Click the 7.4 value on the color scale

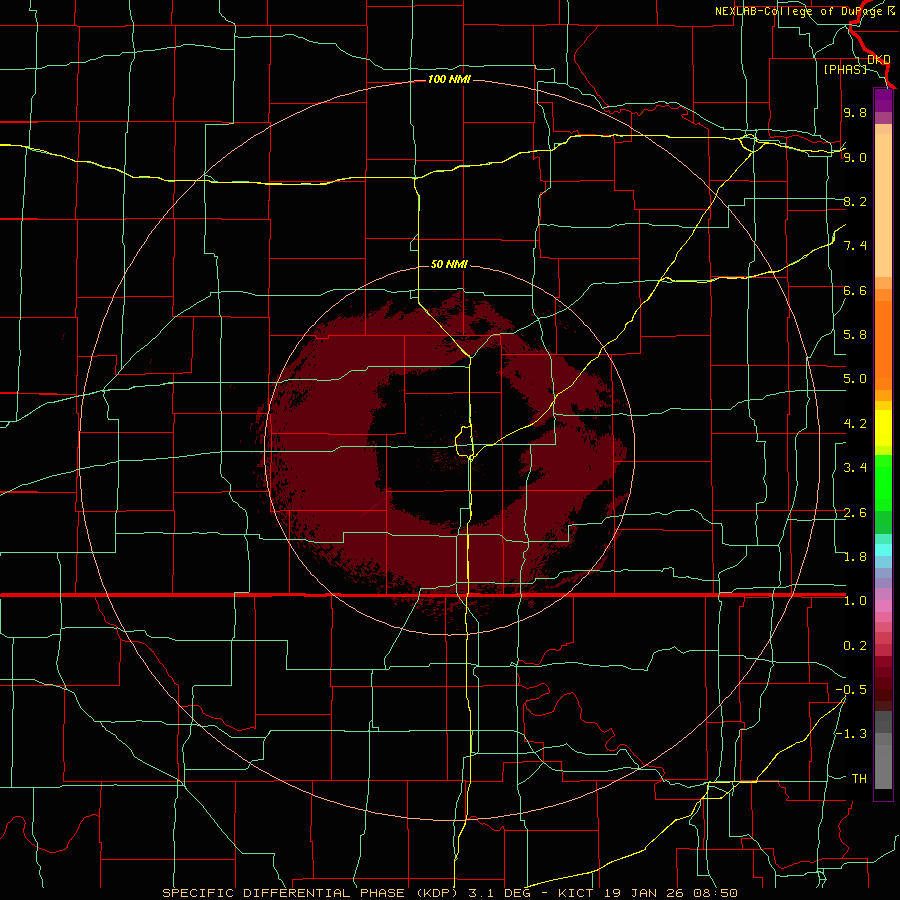tap(855, 246)
